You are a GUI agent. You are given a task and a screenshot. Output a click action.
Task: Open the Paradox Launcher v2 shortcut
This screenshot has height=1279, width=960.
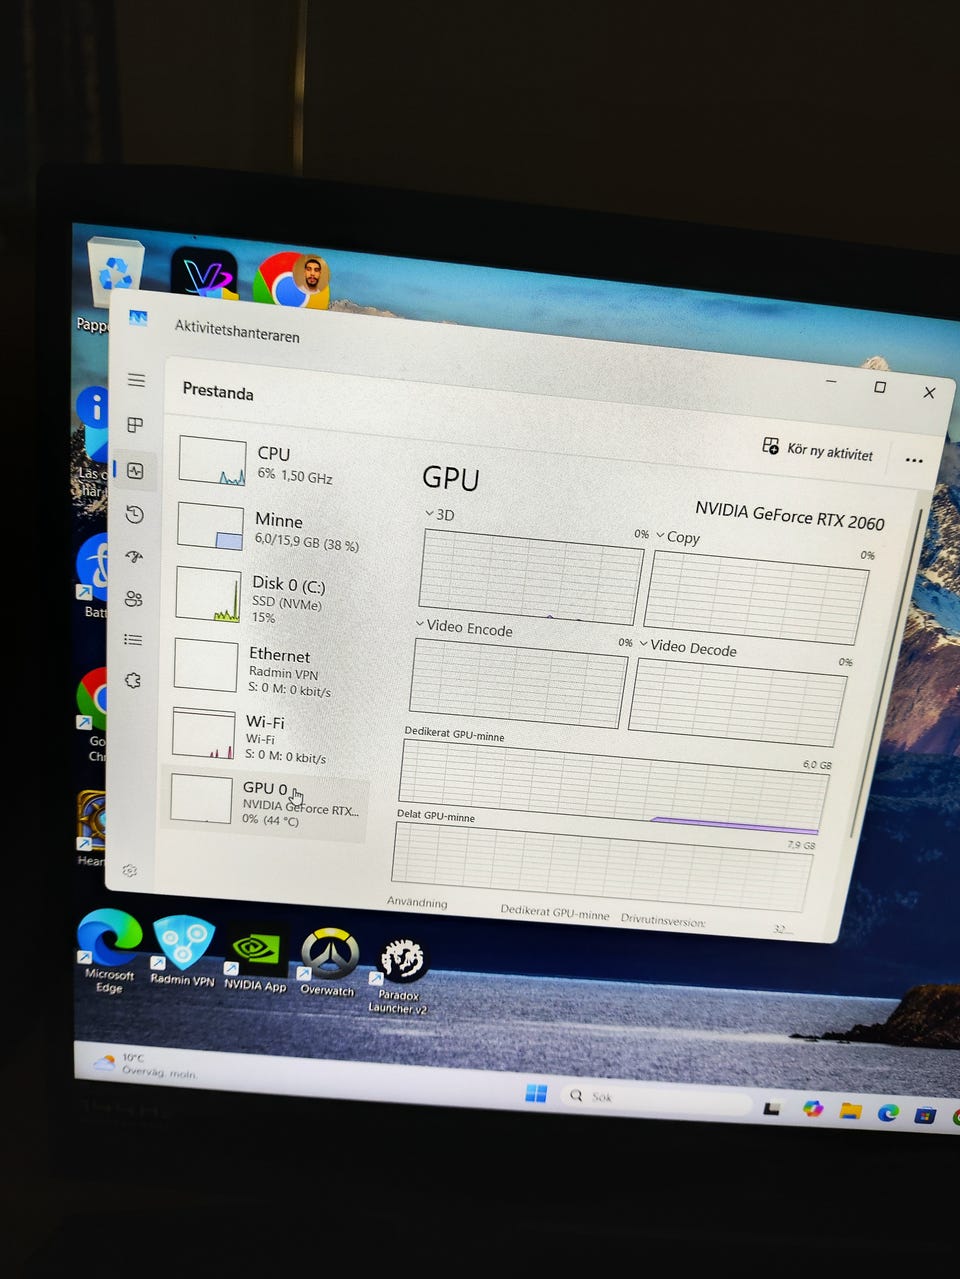pos(400,976)
